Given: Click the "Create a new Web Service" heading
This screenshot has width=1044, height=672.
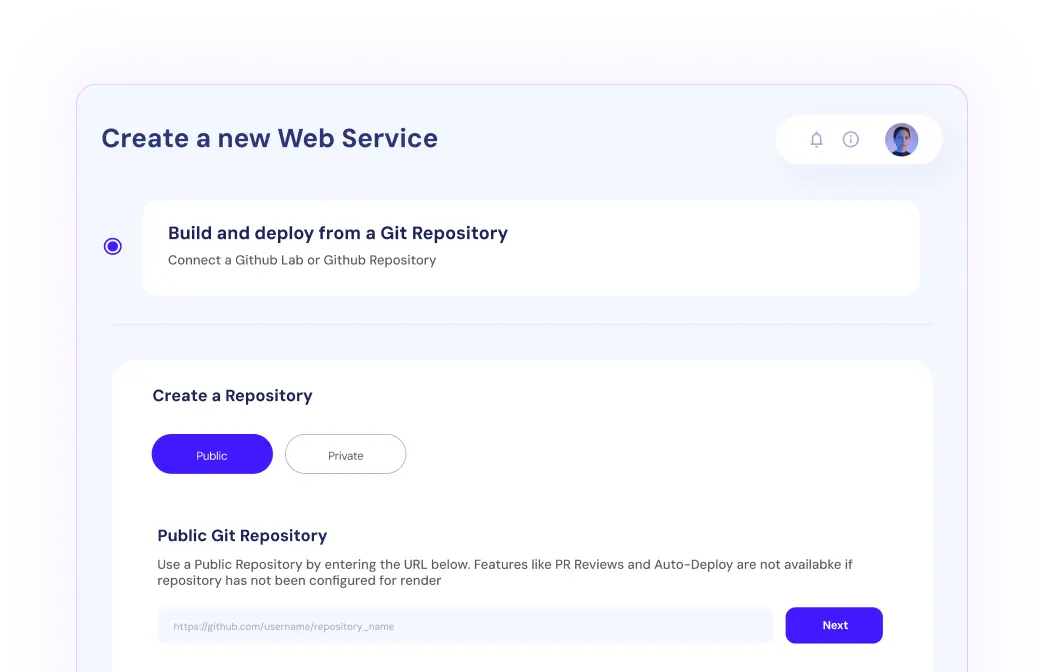Looking at the screenshot, I should point(270,138).
